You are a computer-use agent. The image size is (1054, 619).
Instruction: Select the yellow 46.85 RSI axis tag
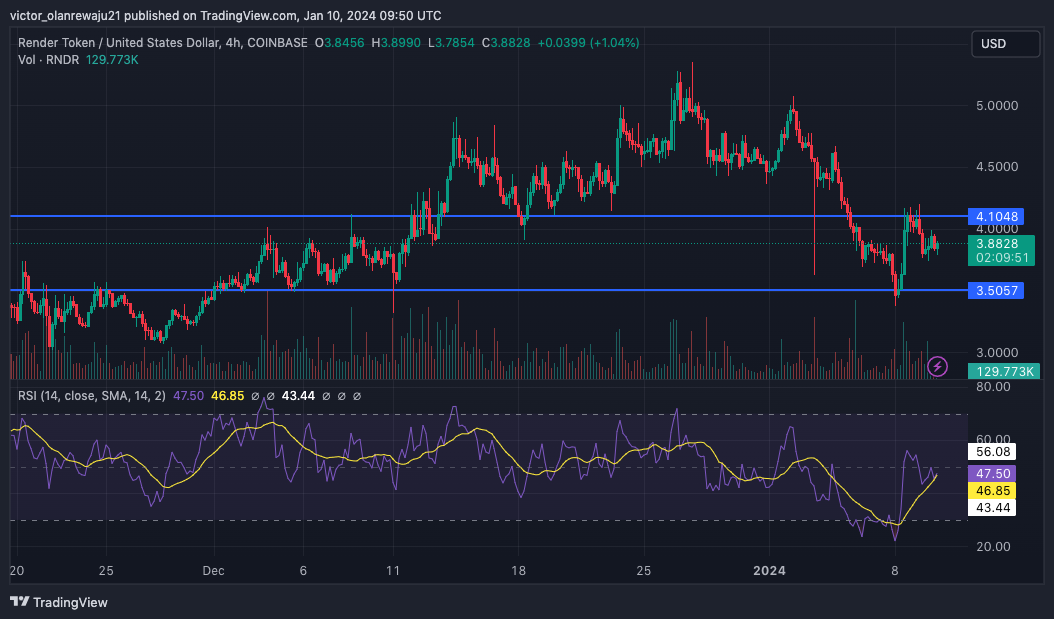(992, 491)
